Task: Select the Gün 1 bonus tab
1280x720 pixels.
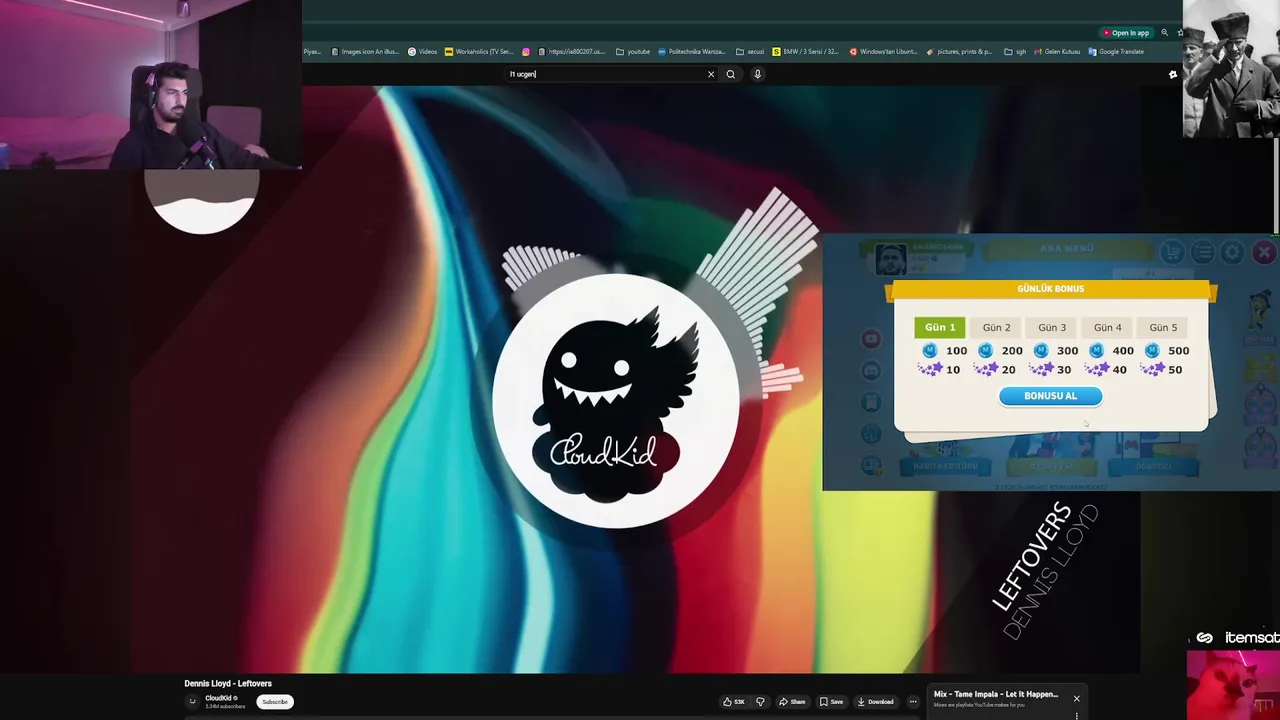Action: pyautogui.click(x=940, y=327)
